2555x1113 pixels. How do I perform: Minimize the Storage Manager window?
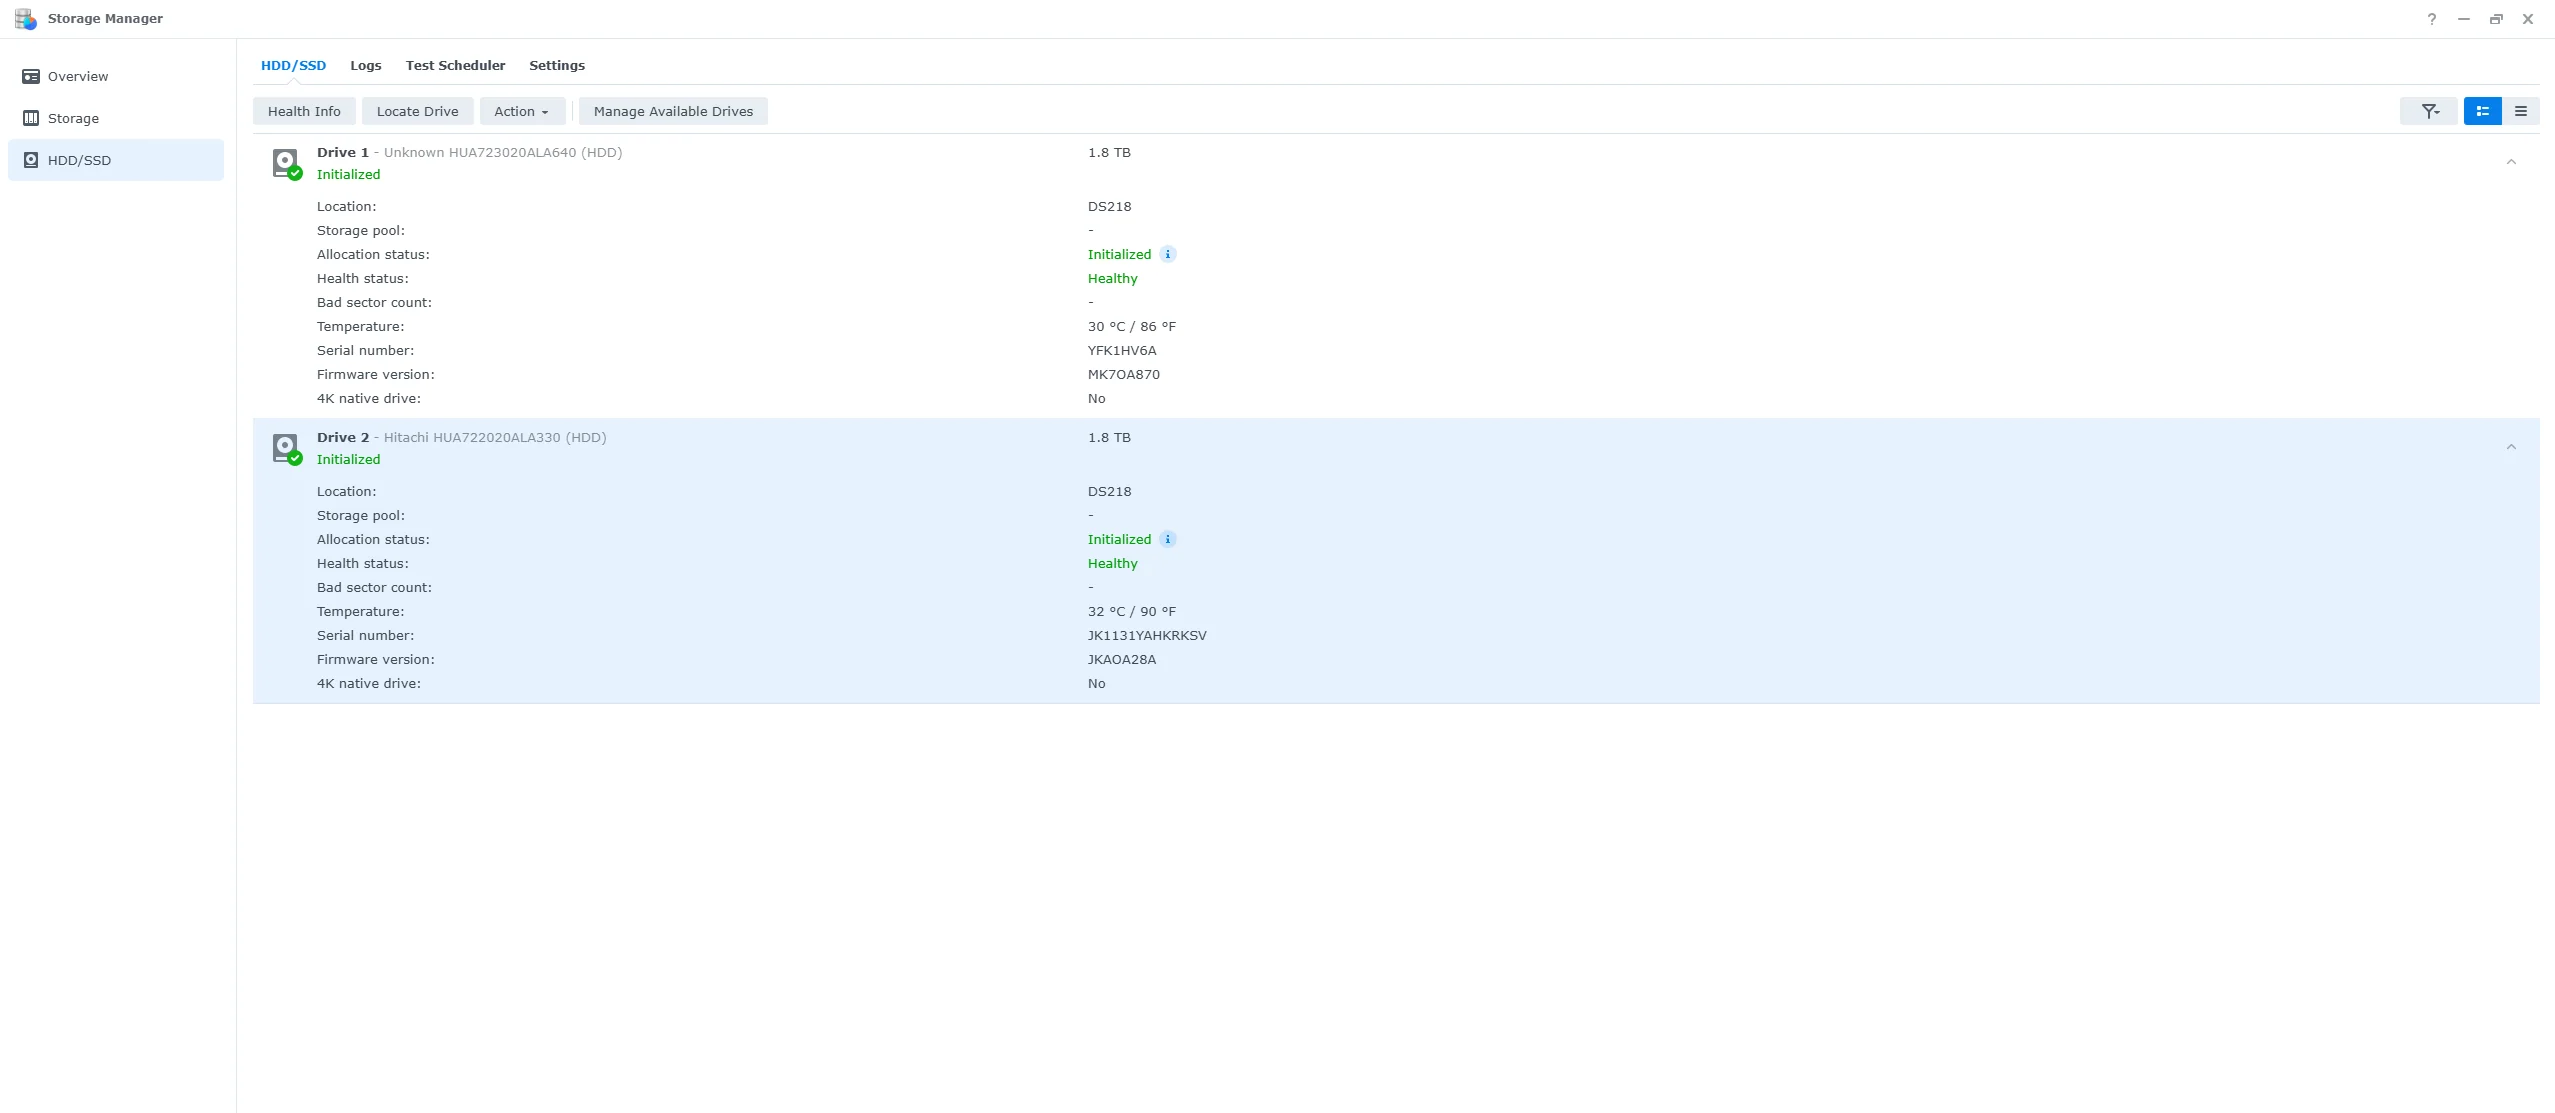pyautogui.click(x=2464, y=19)
